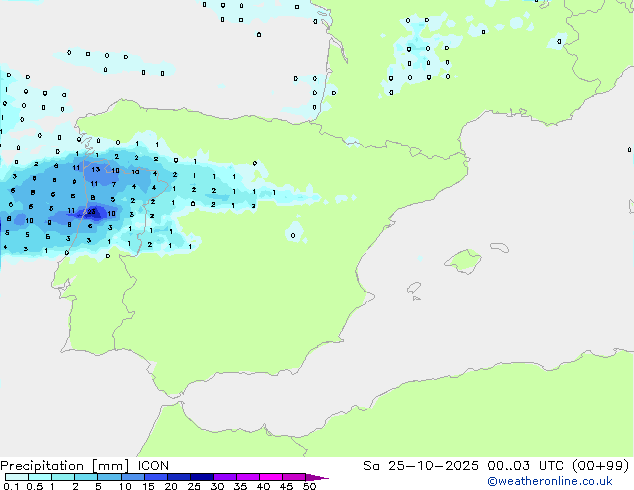Click the 'Precipitation [mm] ICON' title

point(85,466)
